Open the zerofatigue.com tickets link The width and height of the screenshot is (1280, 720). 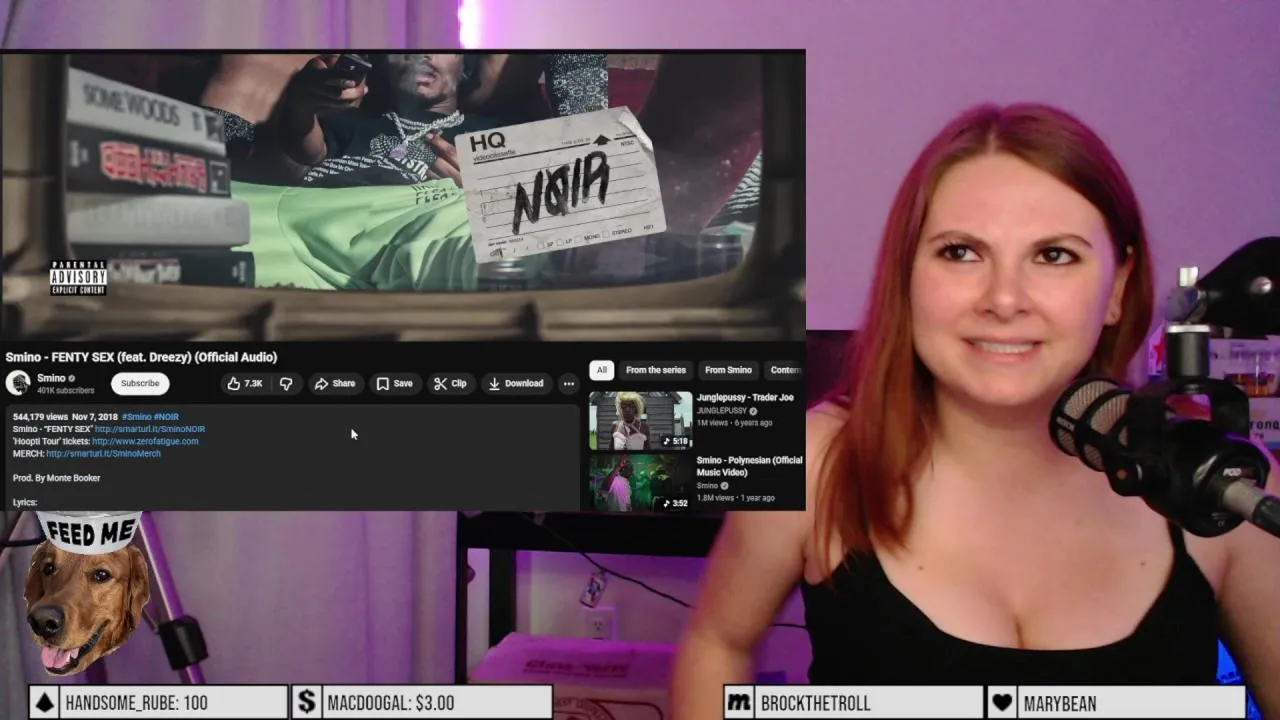pyautogui.click(x=145, y=441)
